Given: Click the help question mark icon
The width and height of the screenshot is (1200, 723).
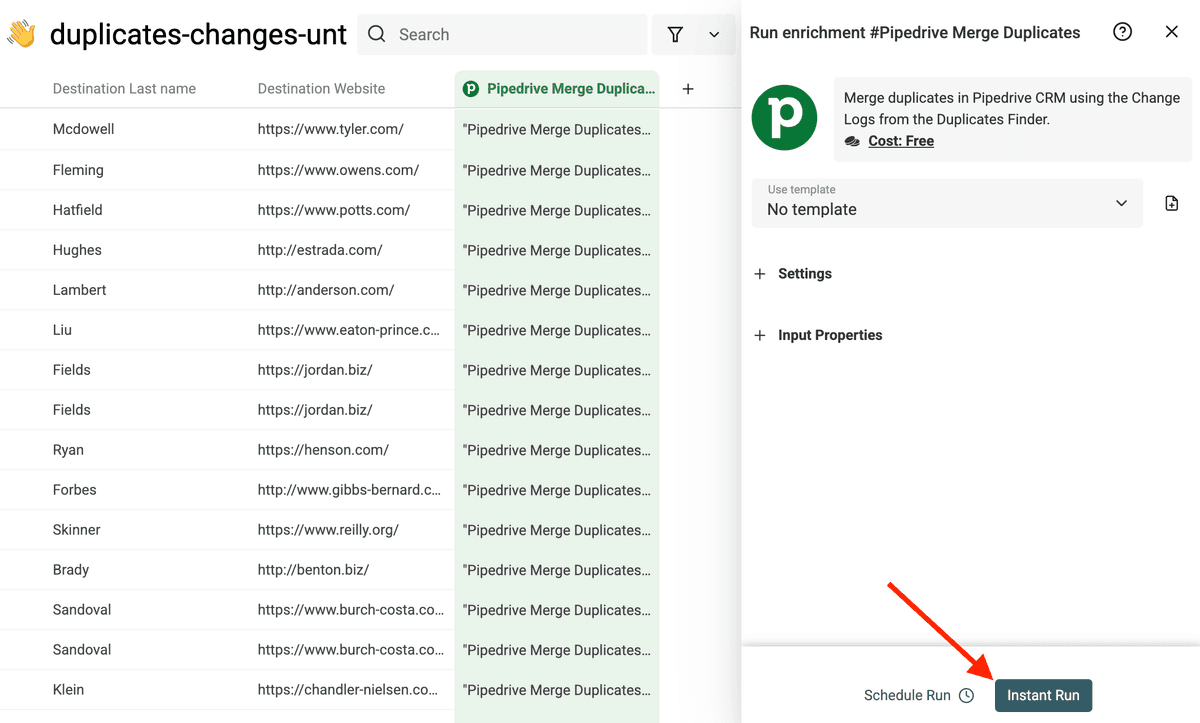Looking at the screenshot, I should [1123, 32].
